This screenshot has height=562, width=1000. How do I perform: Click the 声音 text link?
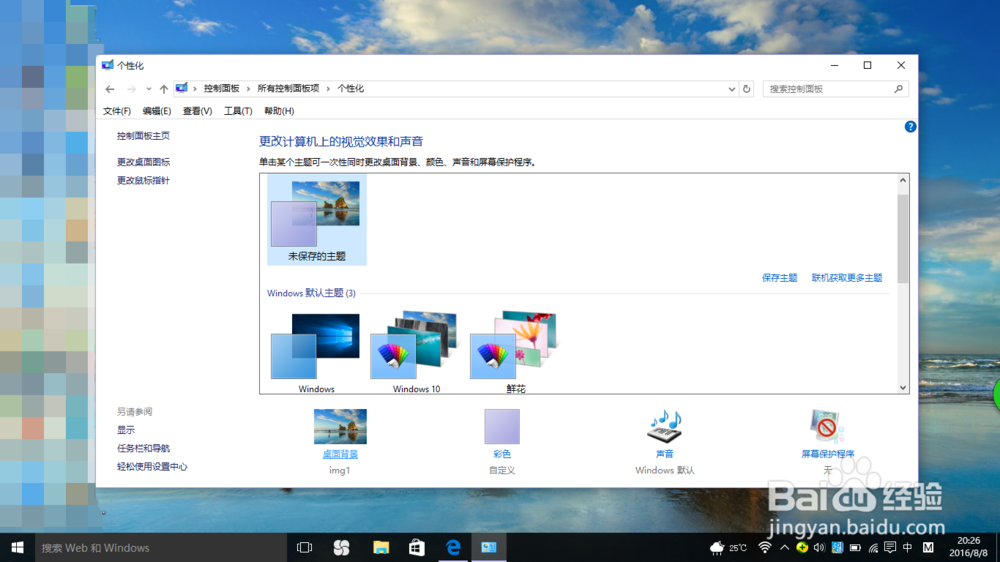coord(665,454)
